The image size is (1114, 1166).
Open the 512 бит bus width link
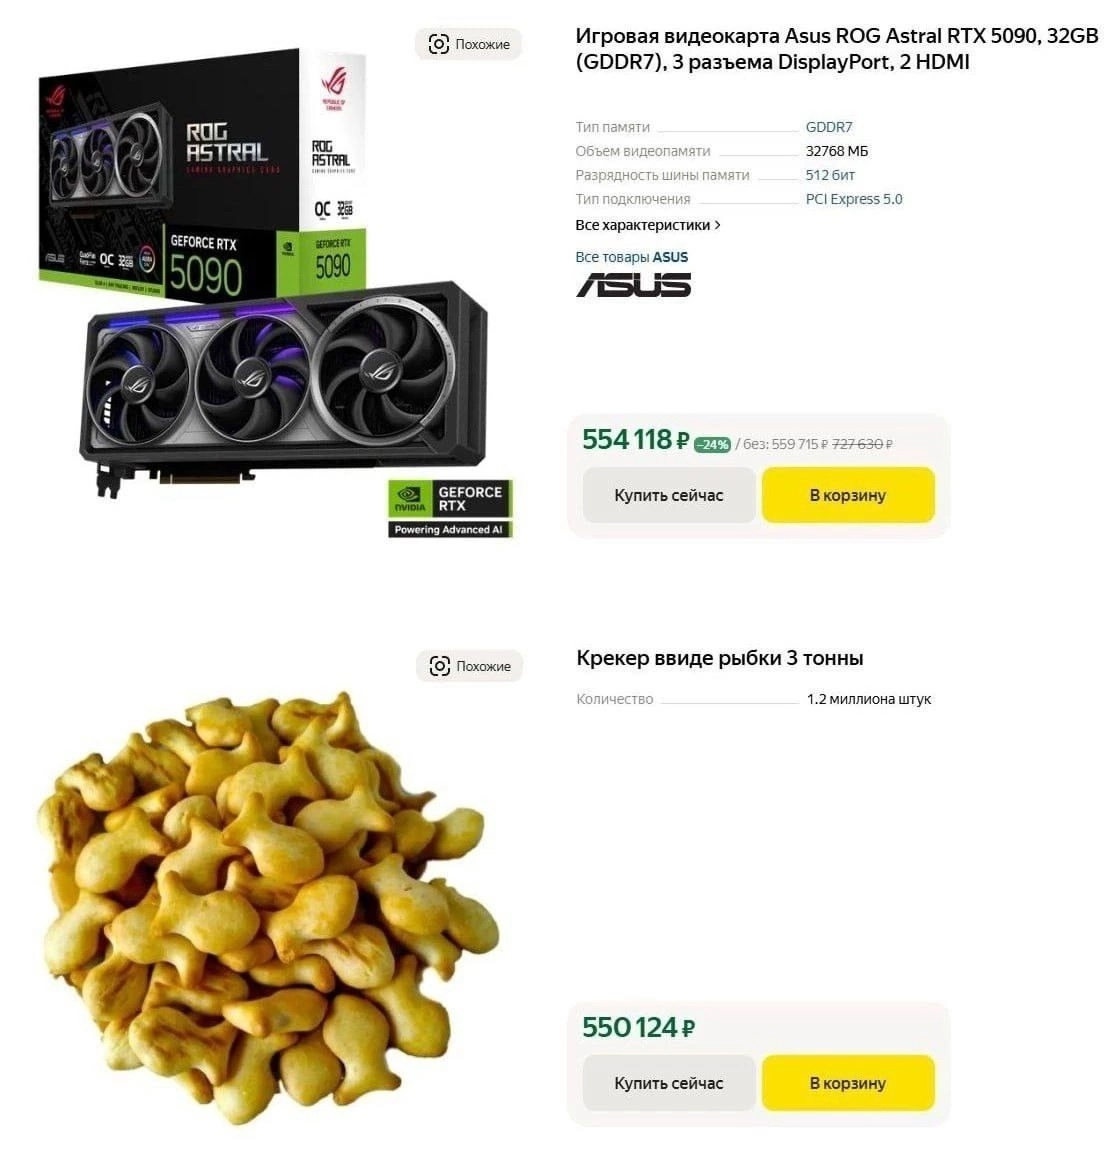click(830, 175)
